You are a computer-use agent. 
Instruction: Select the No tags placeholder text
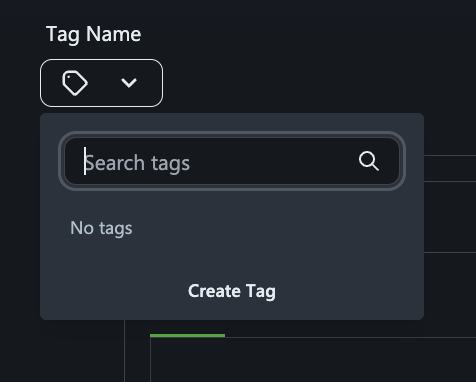101,229
